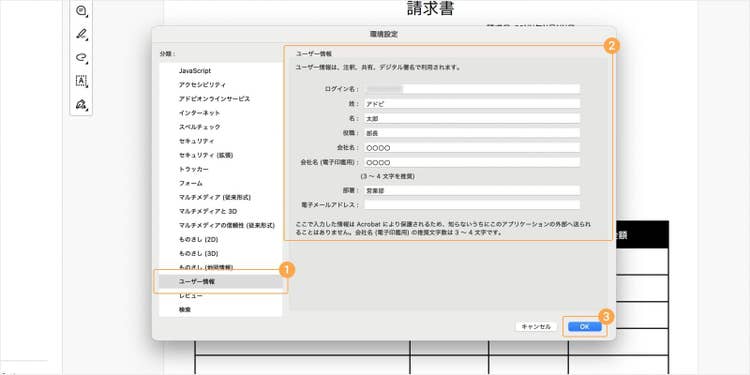
Task: Select the highlighter pen tool icon
Action: point(81,34)
